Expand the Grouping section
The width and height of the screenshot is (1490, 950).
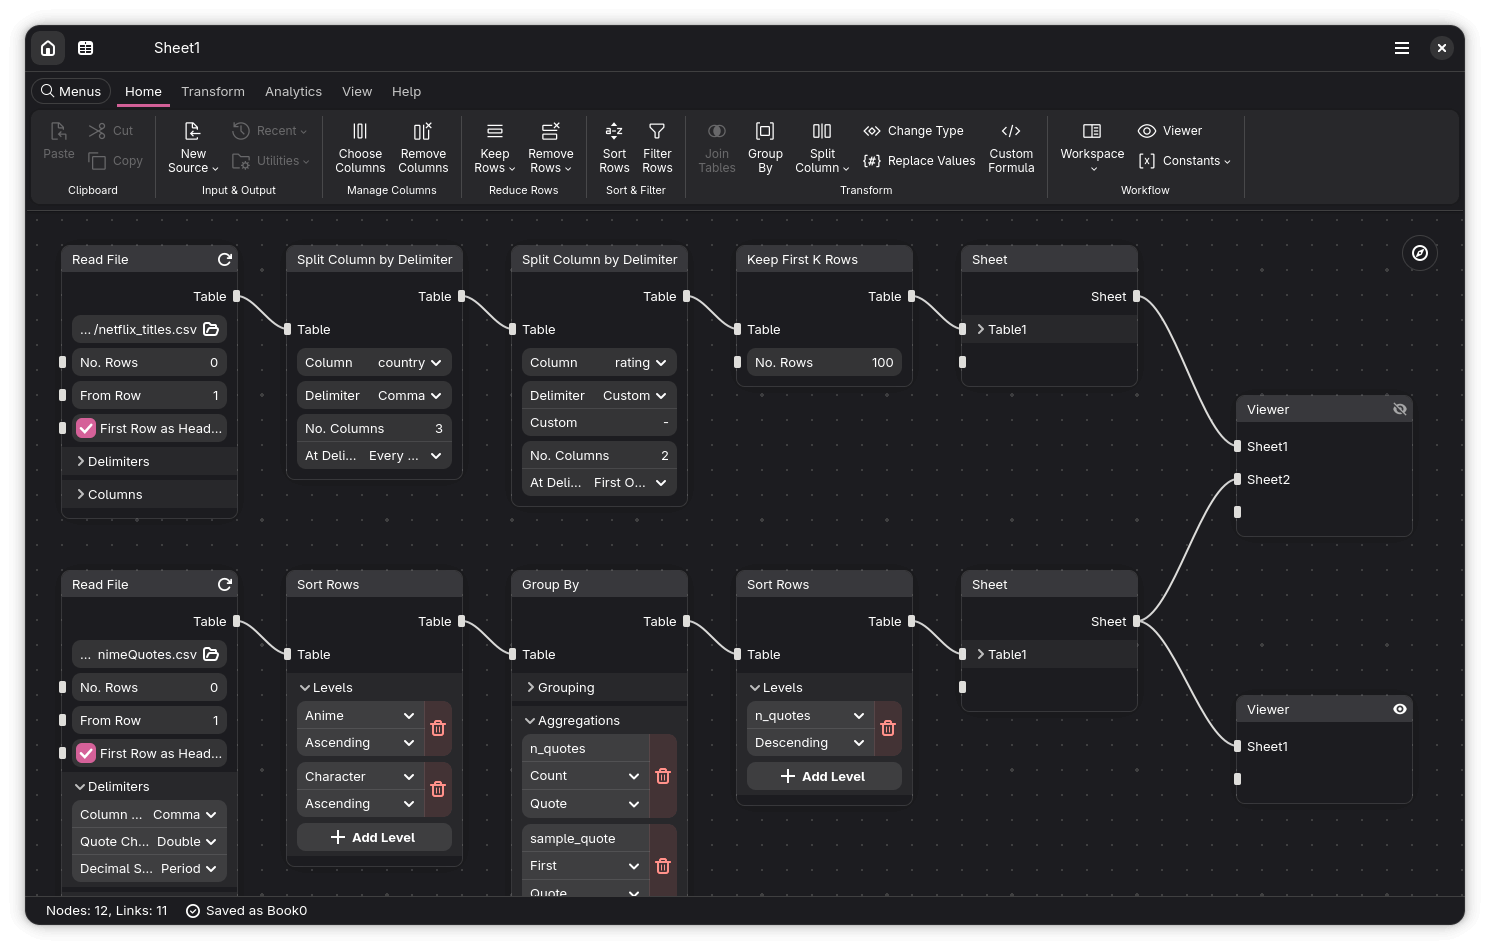(x=599, y=687)
